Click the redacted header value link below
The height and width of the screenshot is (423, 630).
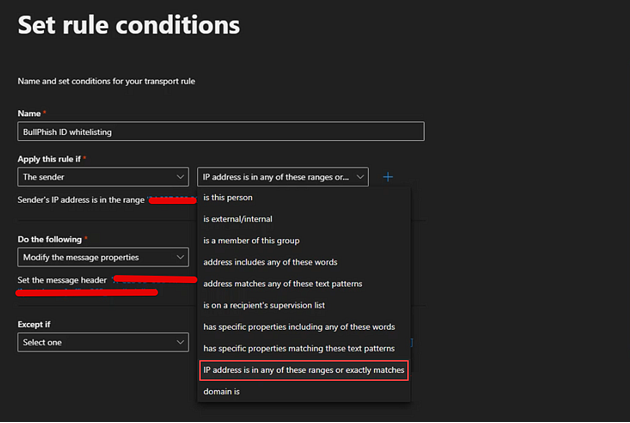pyautogui.click(x=87, y=293)
